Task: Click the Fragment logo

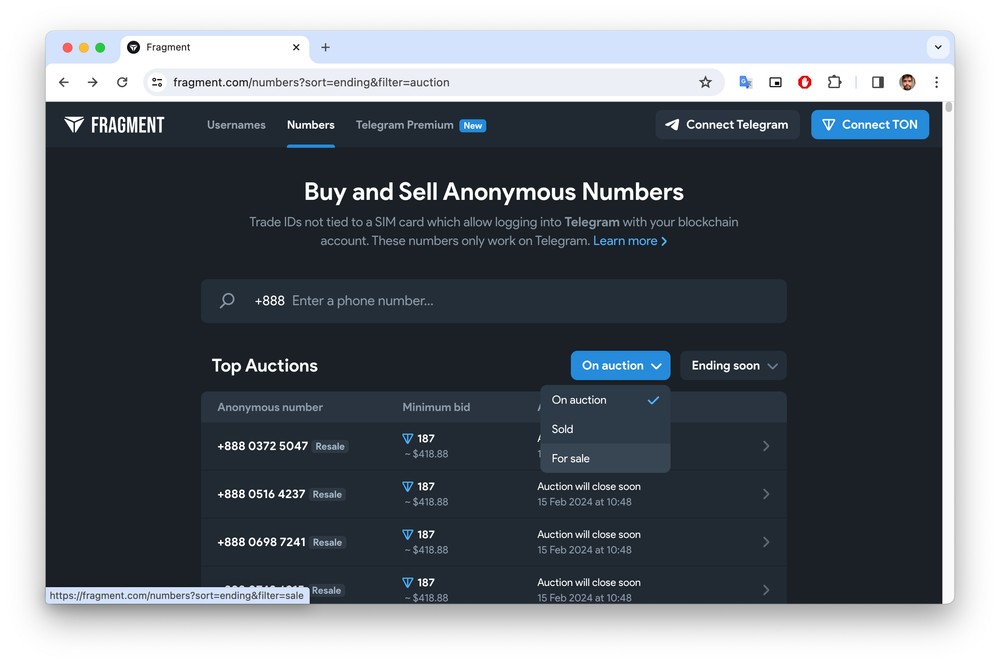Action: pyautogui.click(x=114, y=125)
